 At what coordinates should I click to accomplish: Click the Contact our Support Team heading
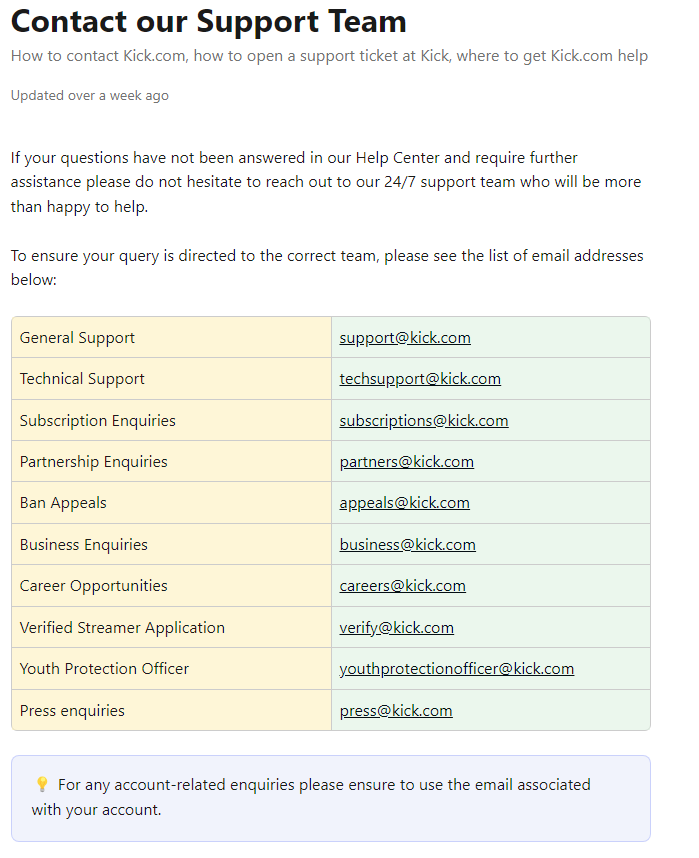point(209,22)
